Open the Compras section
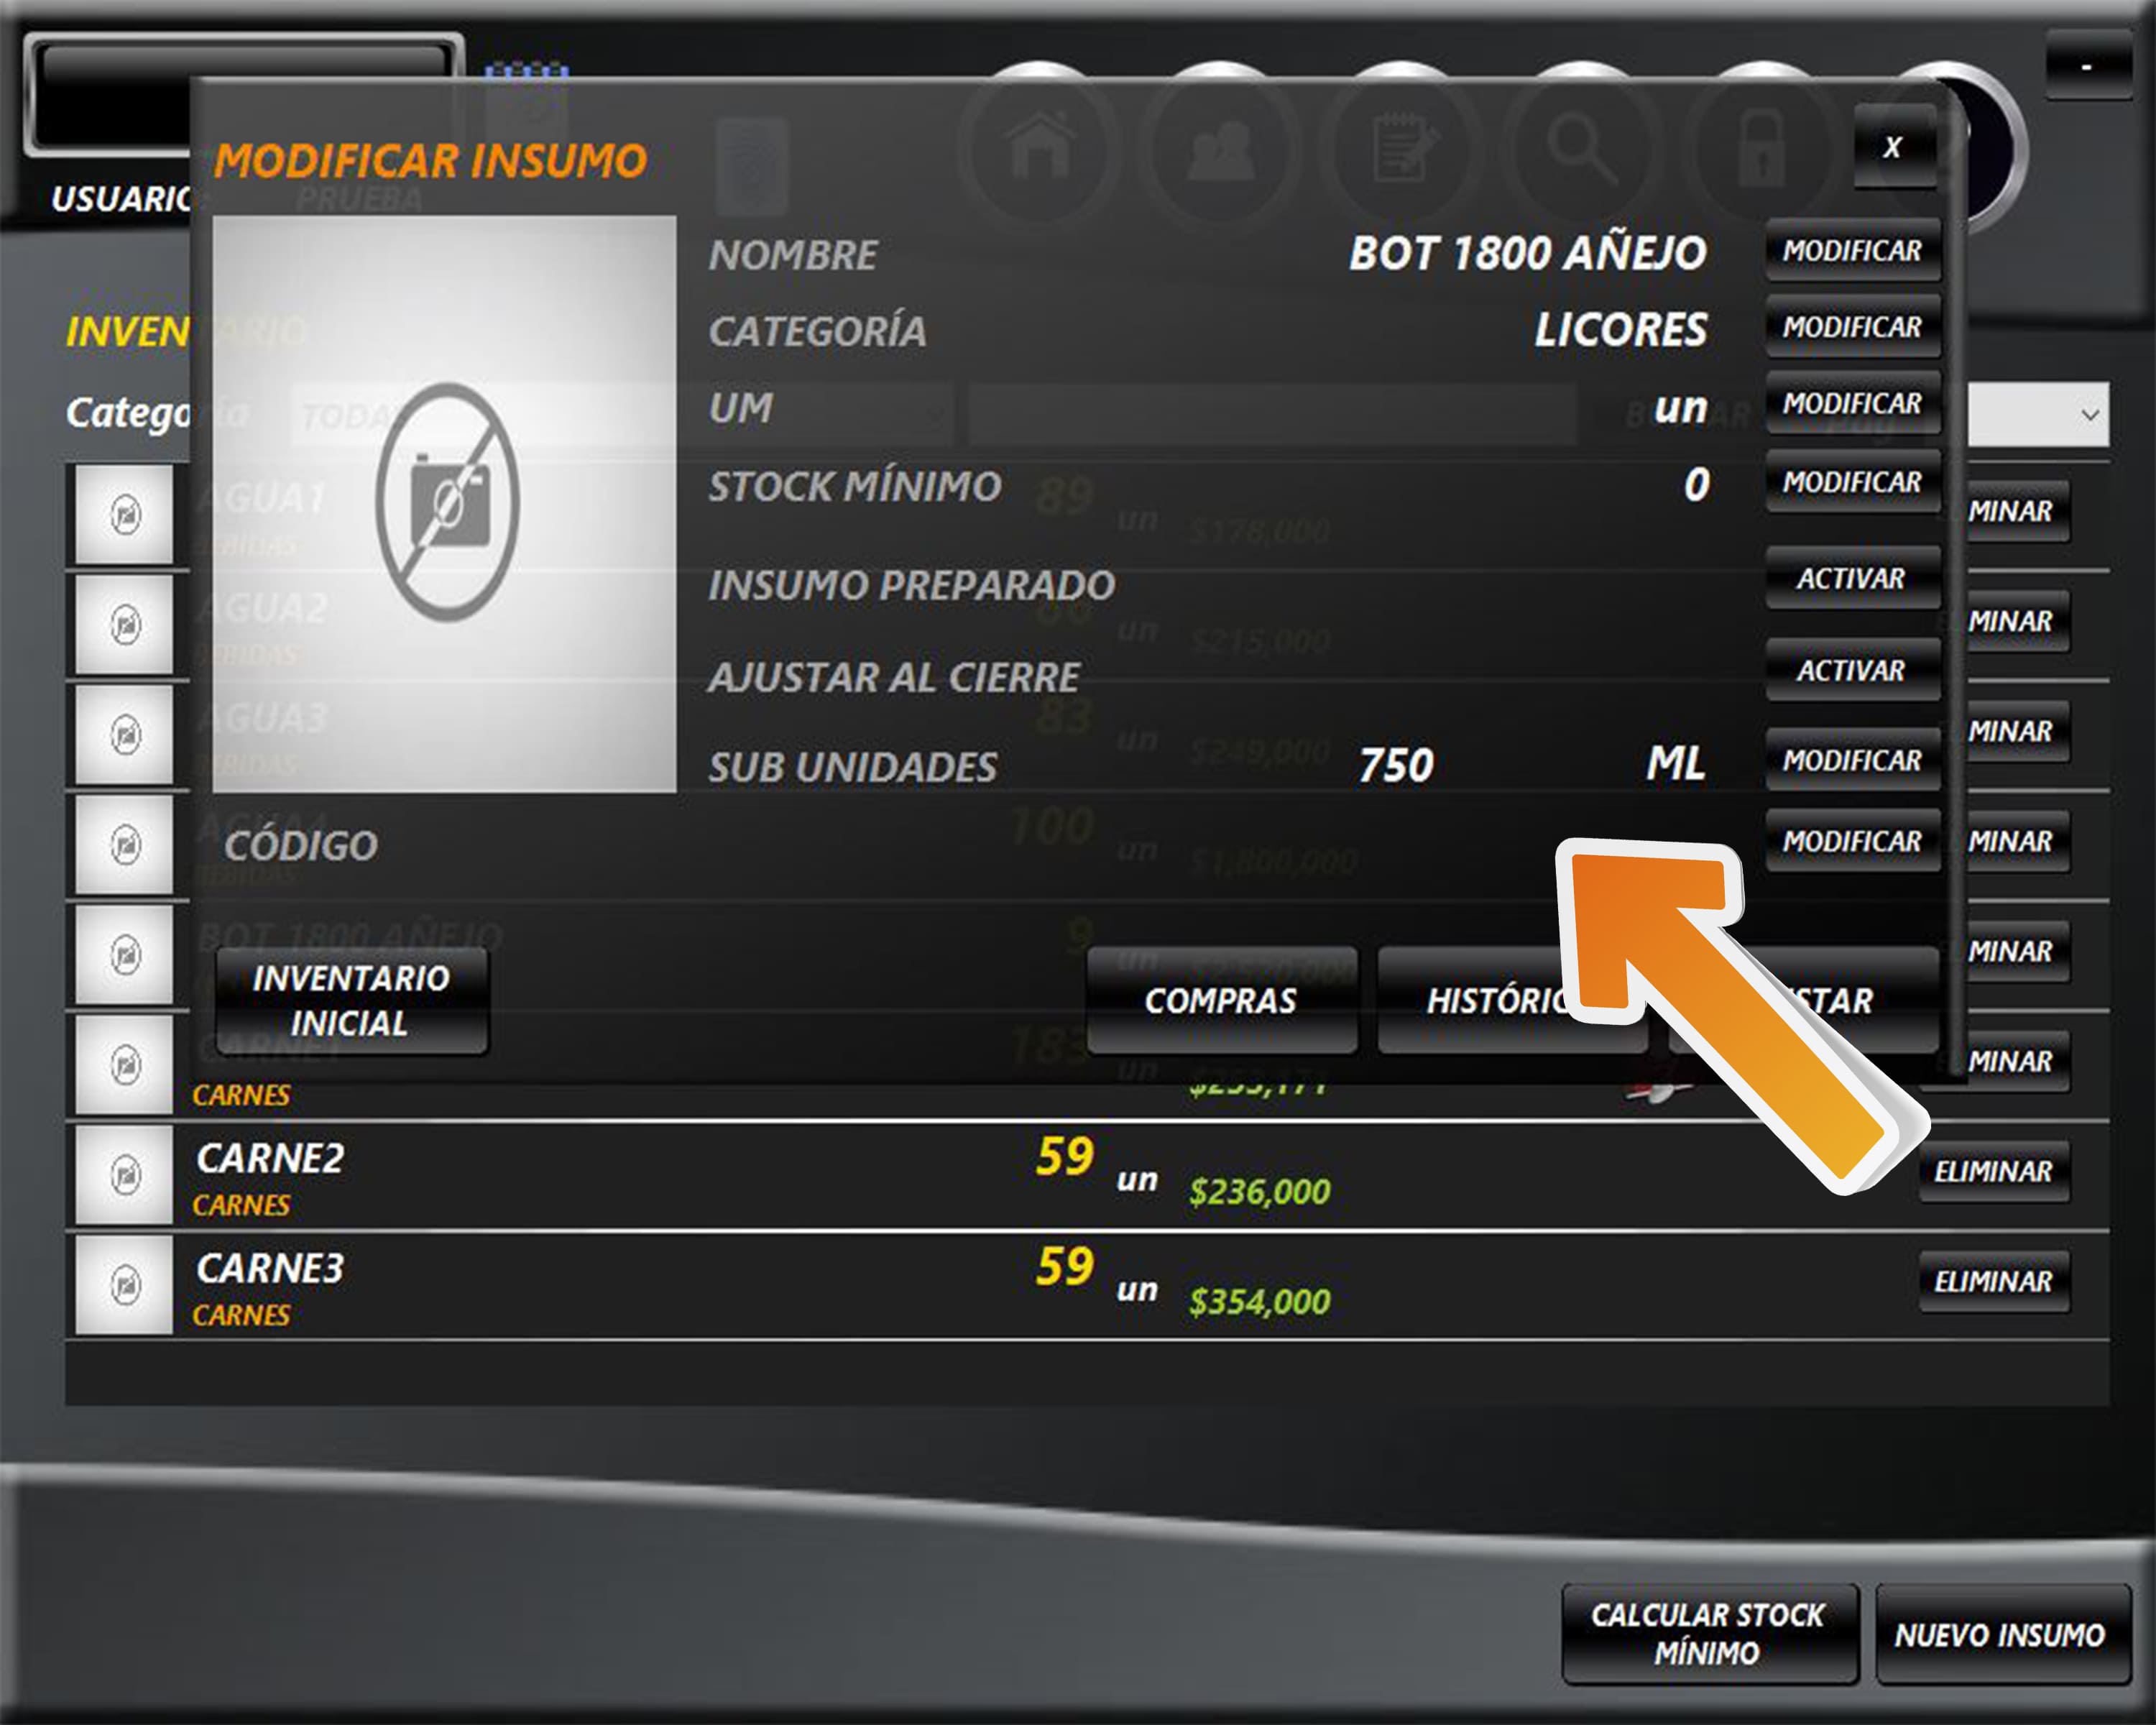The height and width of the screenshot is (1725, 2156). pyautogui.click(x=1222, y=1000)
